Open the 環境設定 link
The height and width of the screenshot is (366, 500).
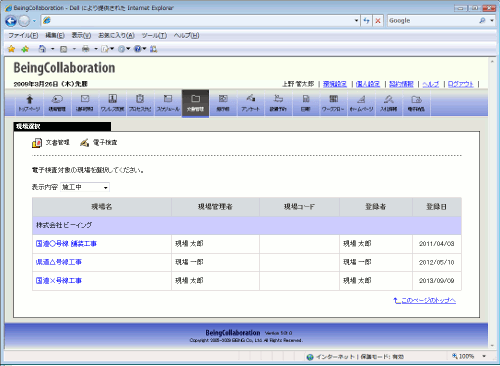point(335,84)
